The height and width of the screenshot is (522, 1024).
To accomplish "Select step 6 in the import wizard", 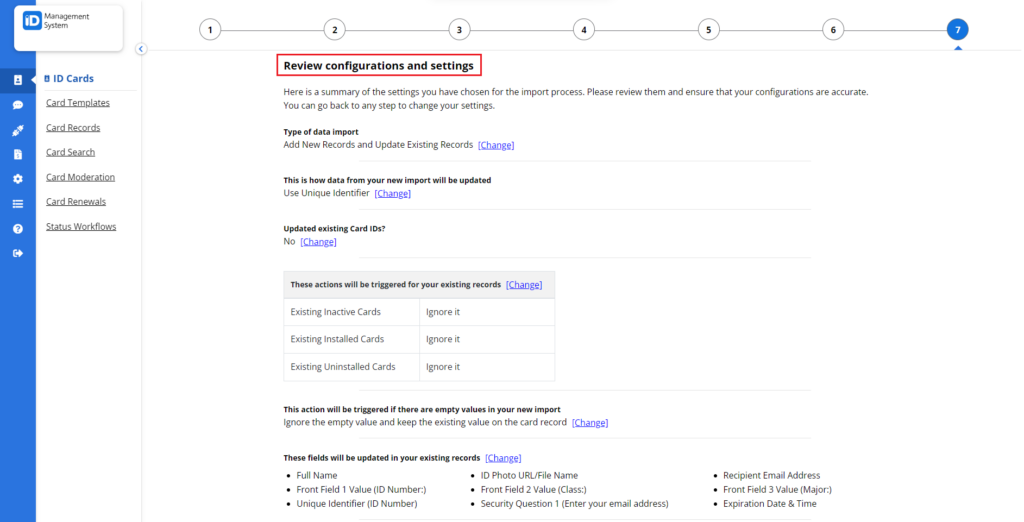I will [x=832, y=30].
